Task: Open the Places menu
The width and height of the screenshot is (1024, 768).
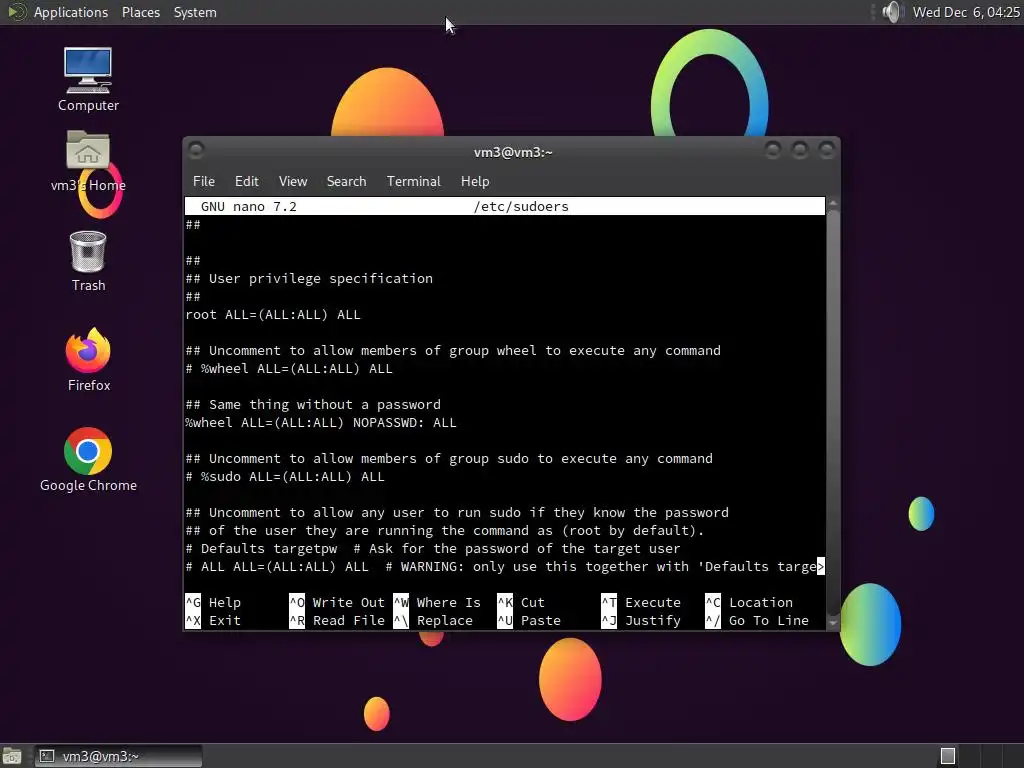Action: 140,12
